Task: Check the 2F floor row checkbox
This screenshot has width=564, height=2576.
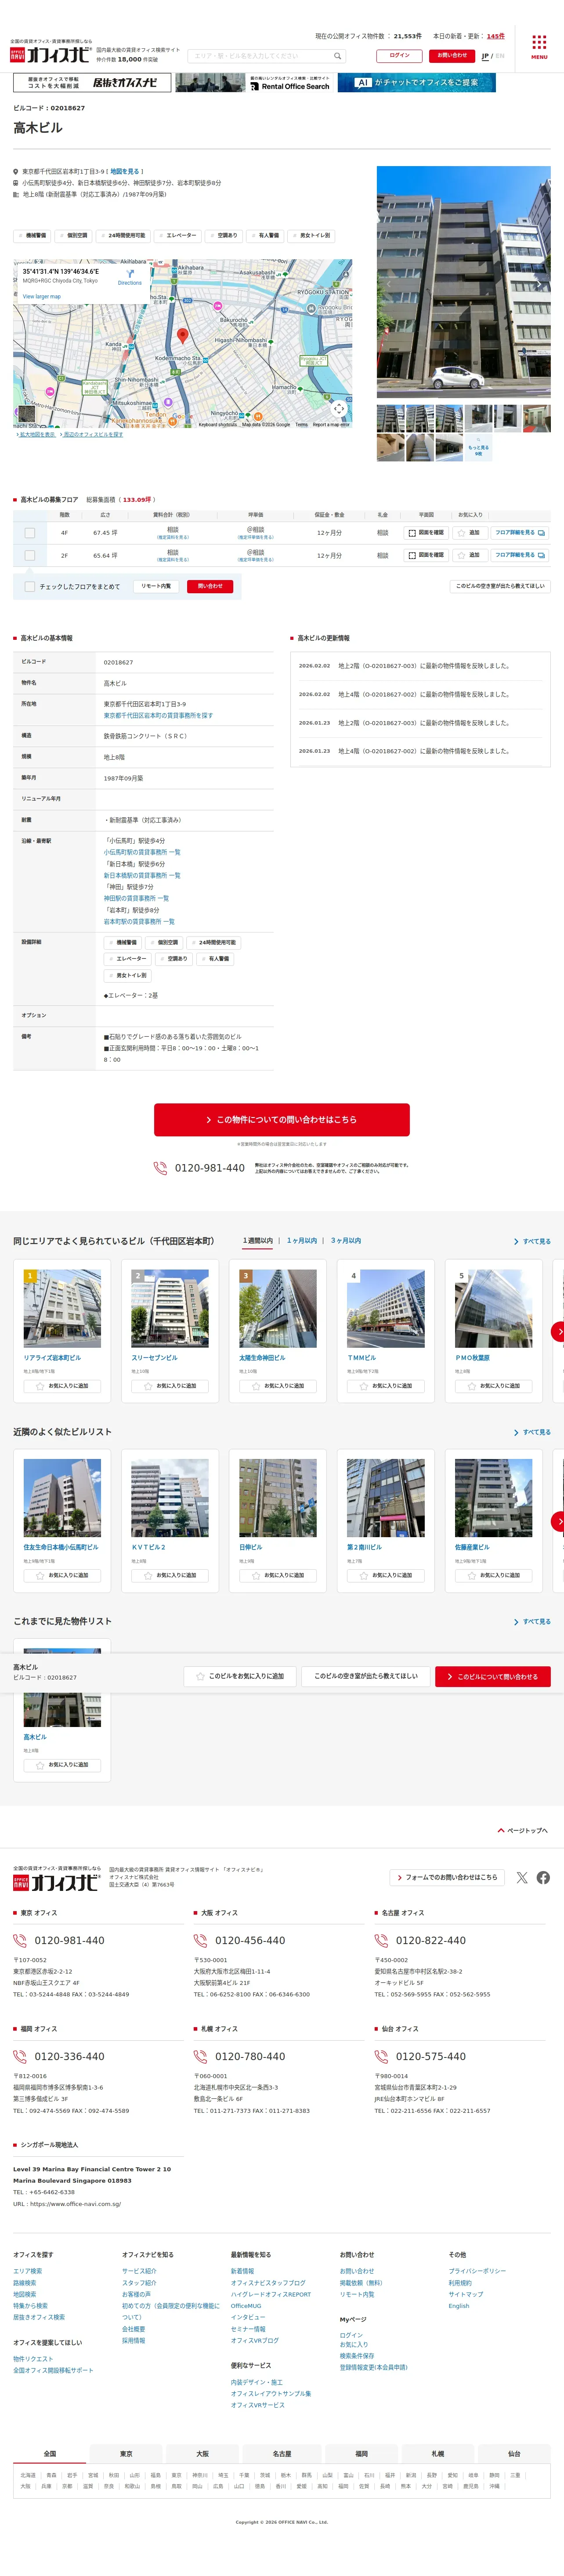Action: click(x=30, y=555)
